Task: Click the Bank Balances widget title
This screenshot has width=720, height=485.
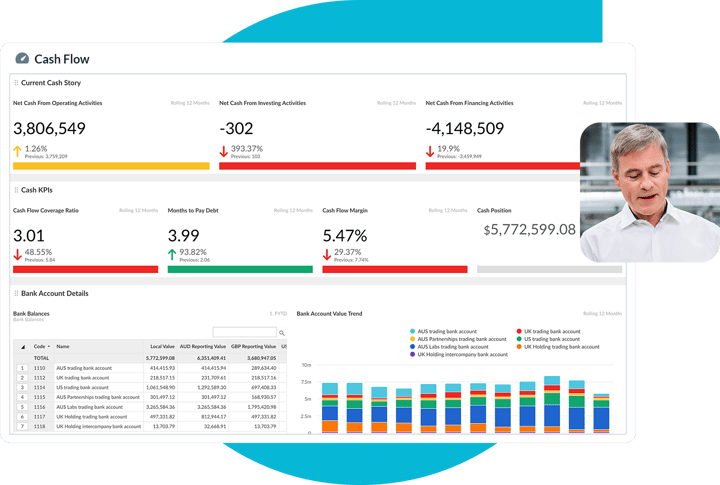Action: point(31,314)
